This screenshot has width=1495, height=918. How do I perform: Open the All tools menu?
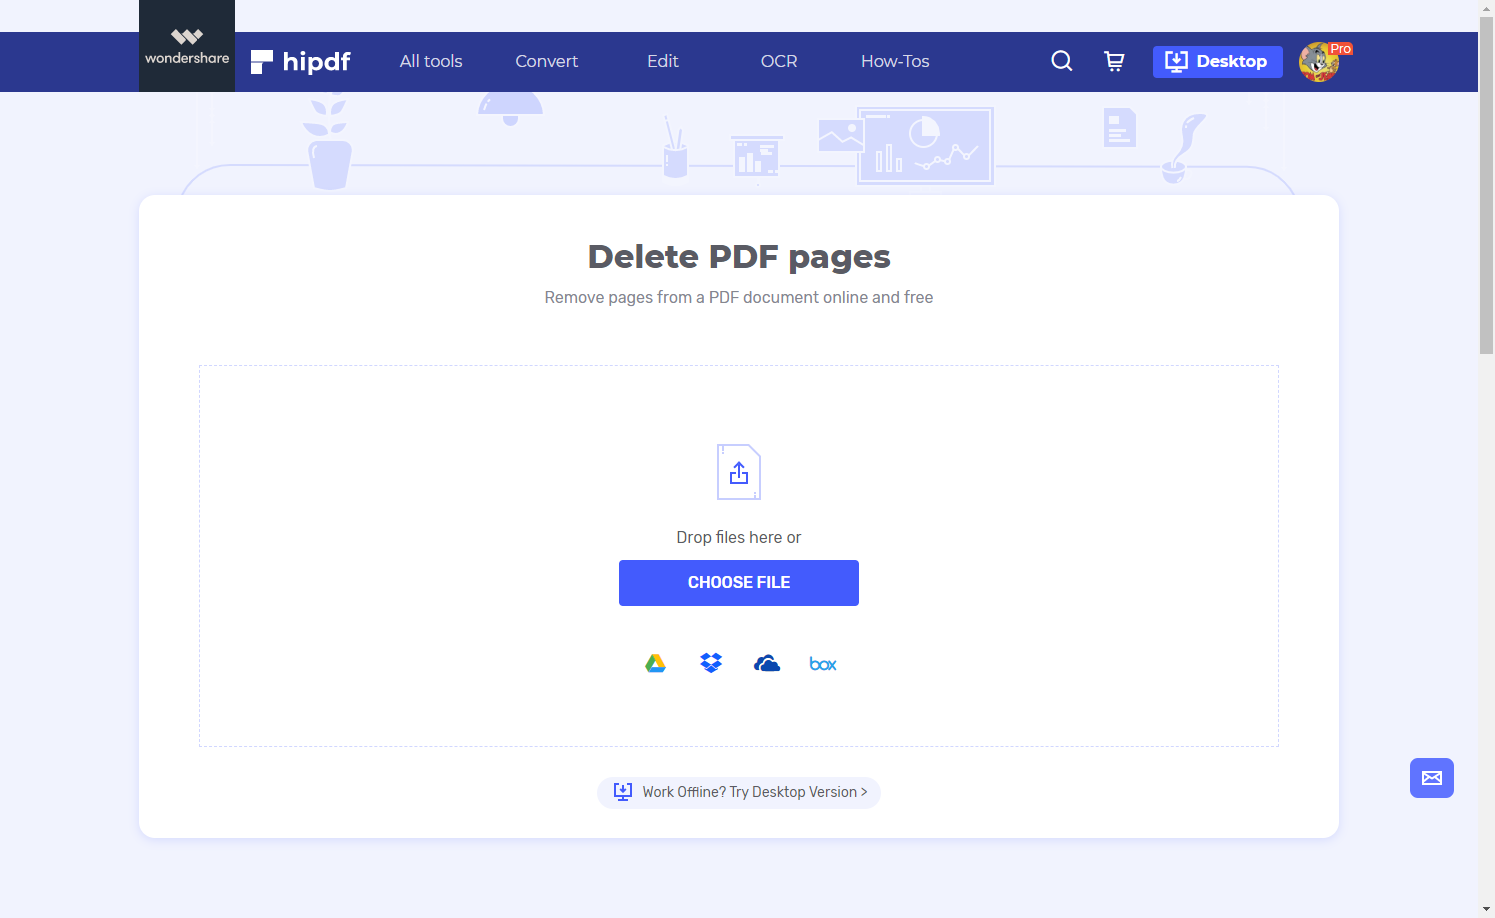431,61
